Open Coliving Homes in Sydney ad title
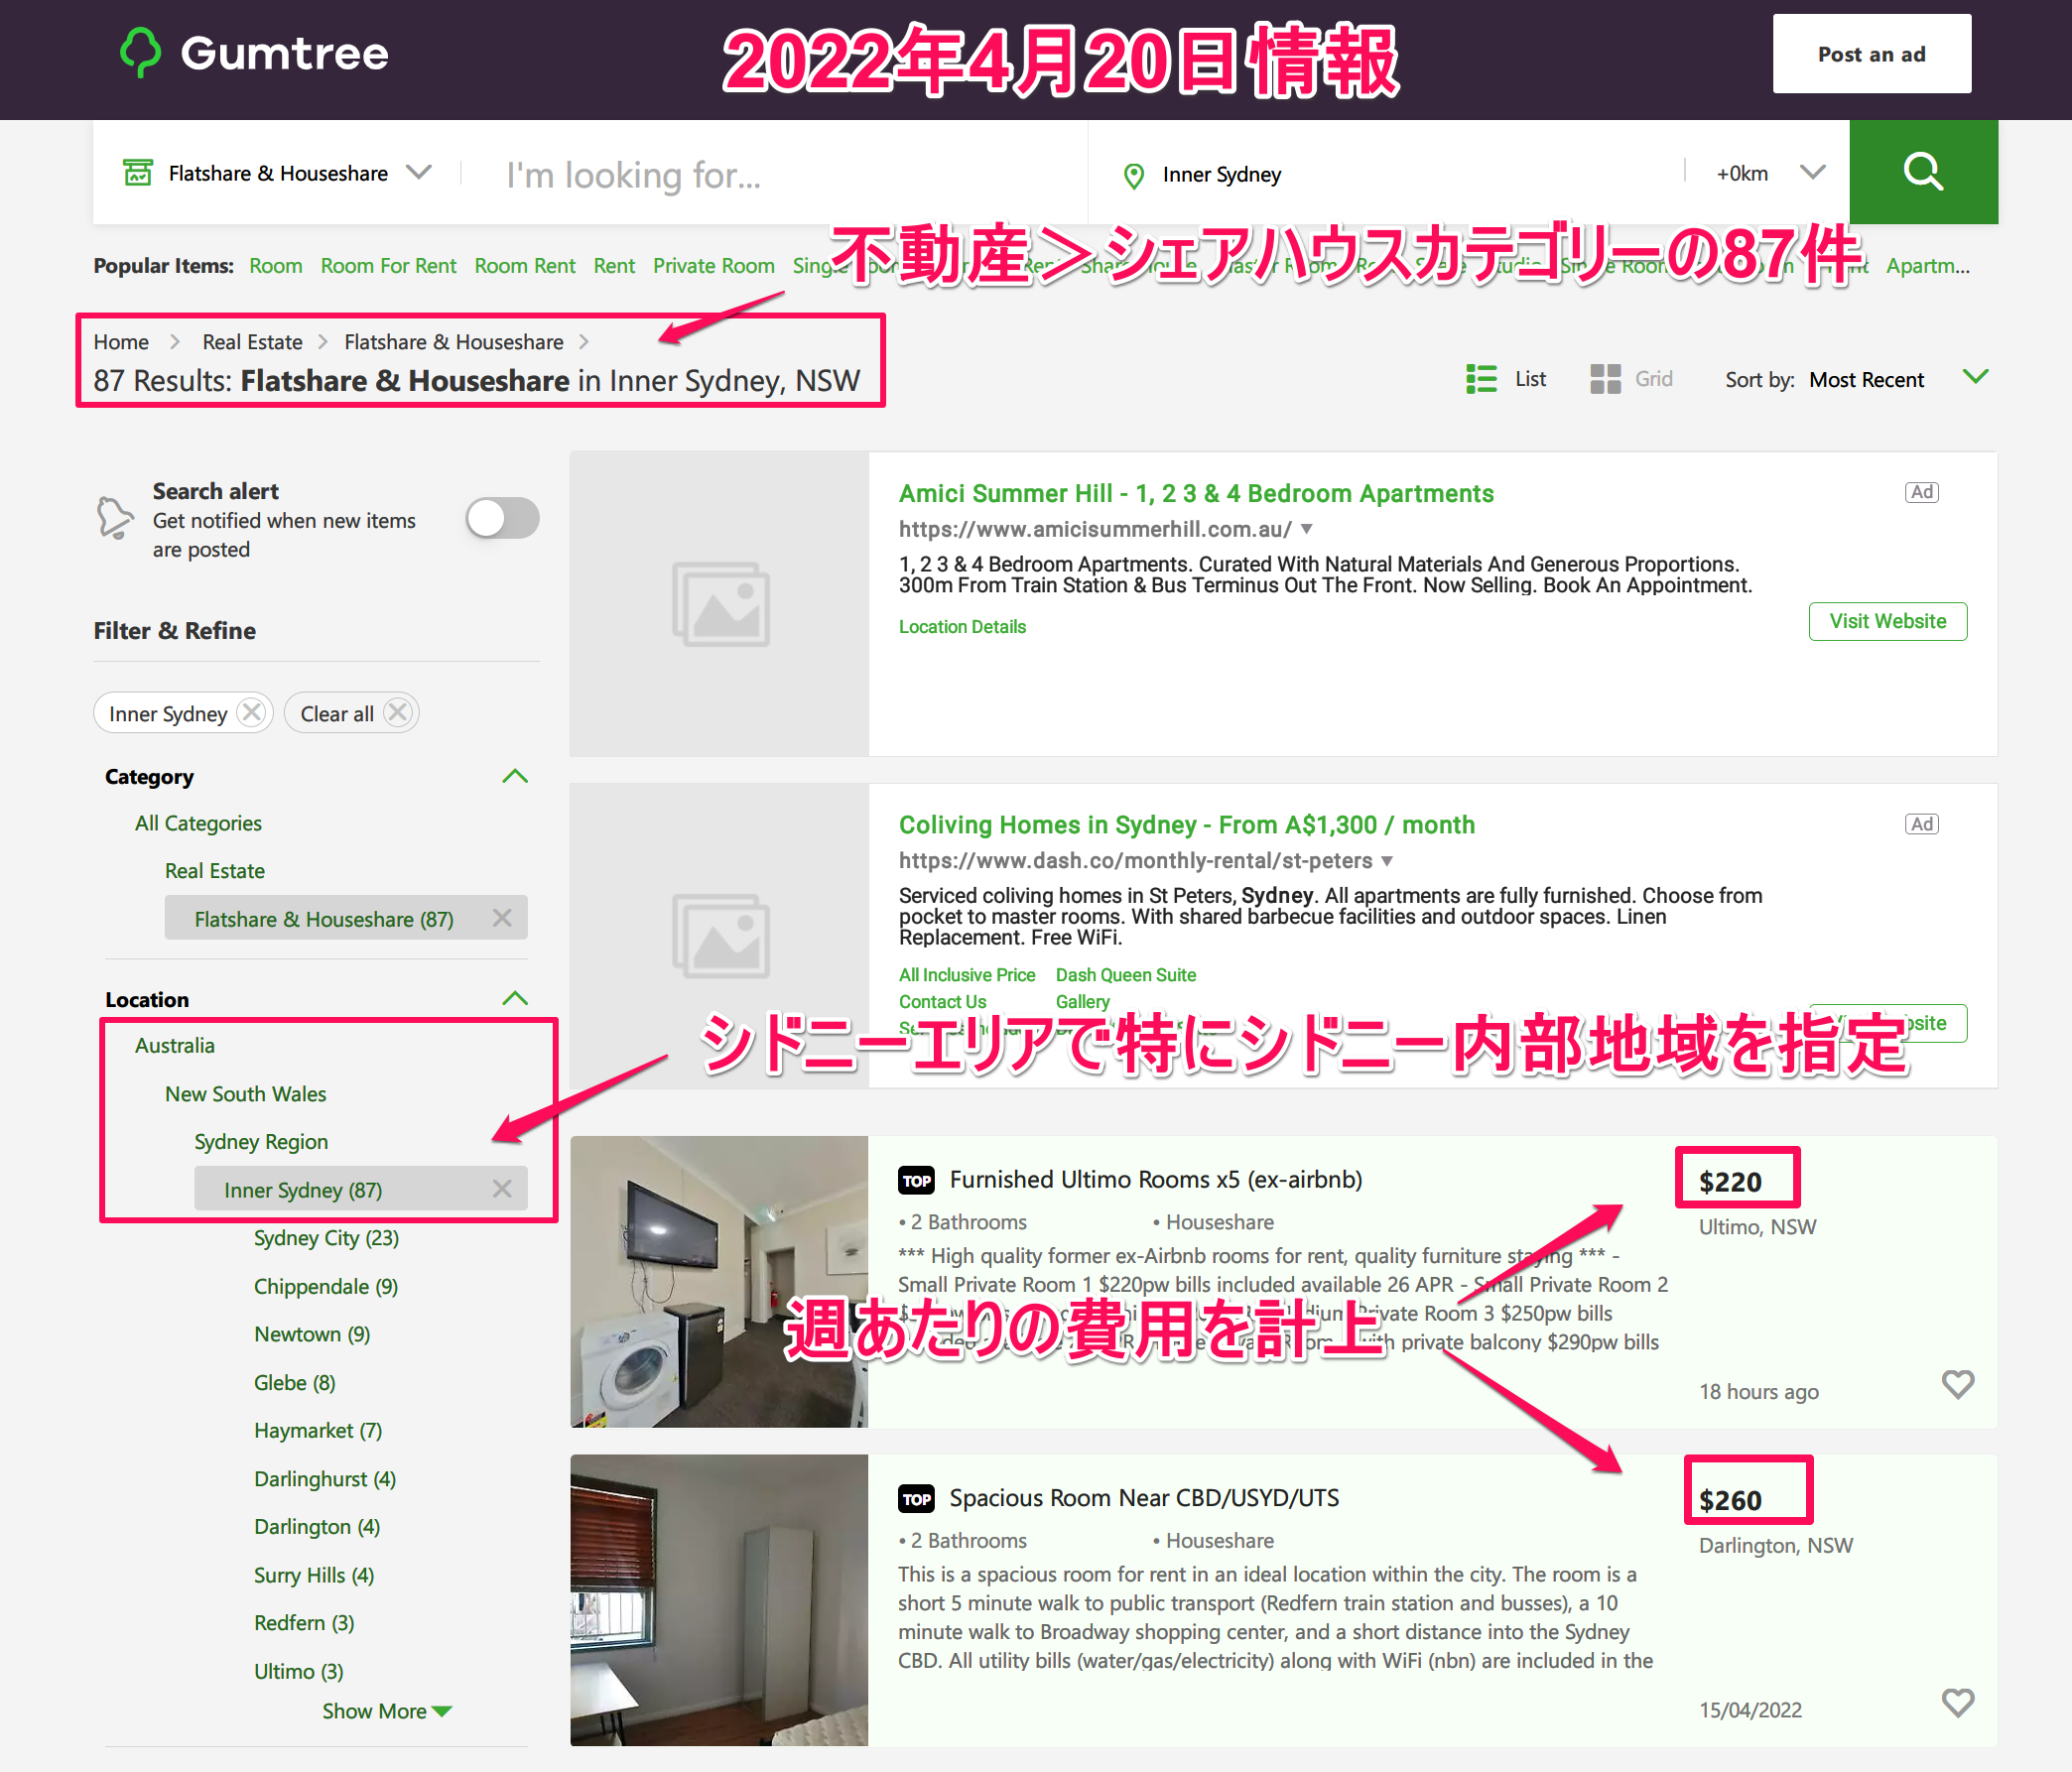This screenshot has width=2072, height=1772. (1186, 825)
